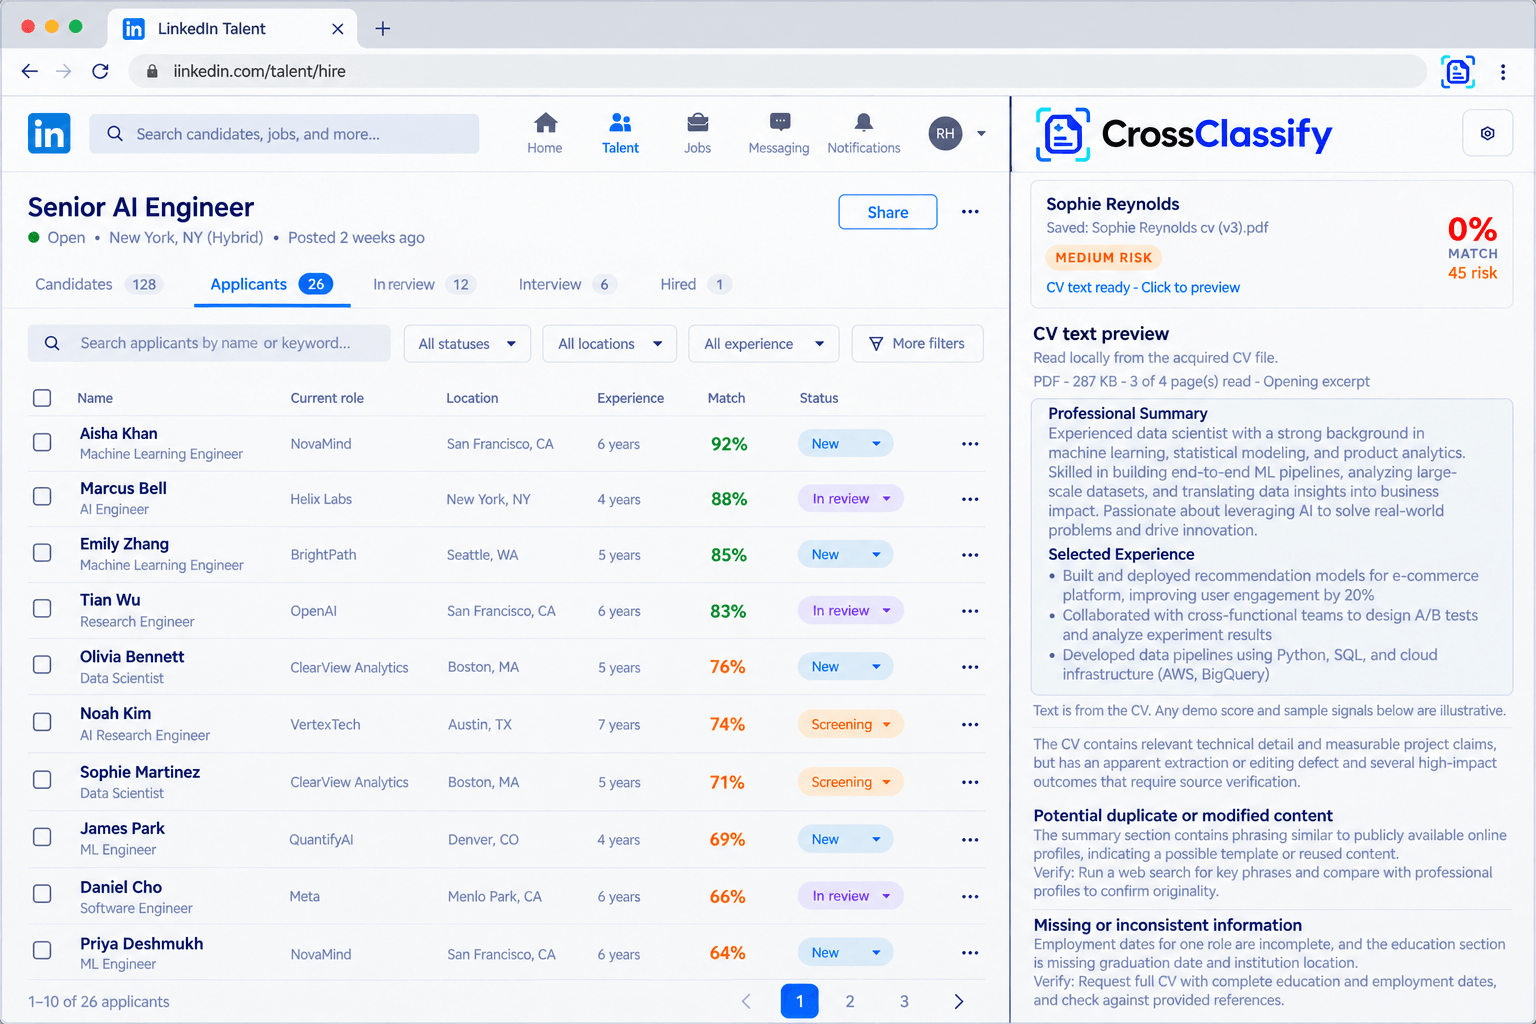The image size is (1536, 1024).
Task: Change Sophie Martinez's Screening status
Action: 851,782
